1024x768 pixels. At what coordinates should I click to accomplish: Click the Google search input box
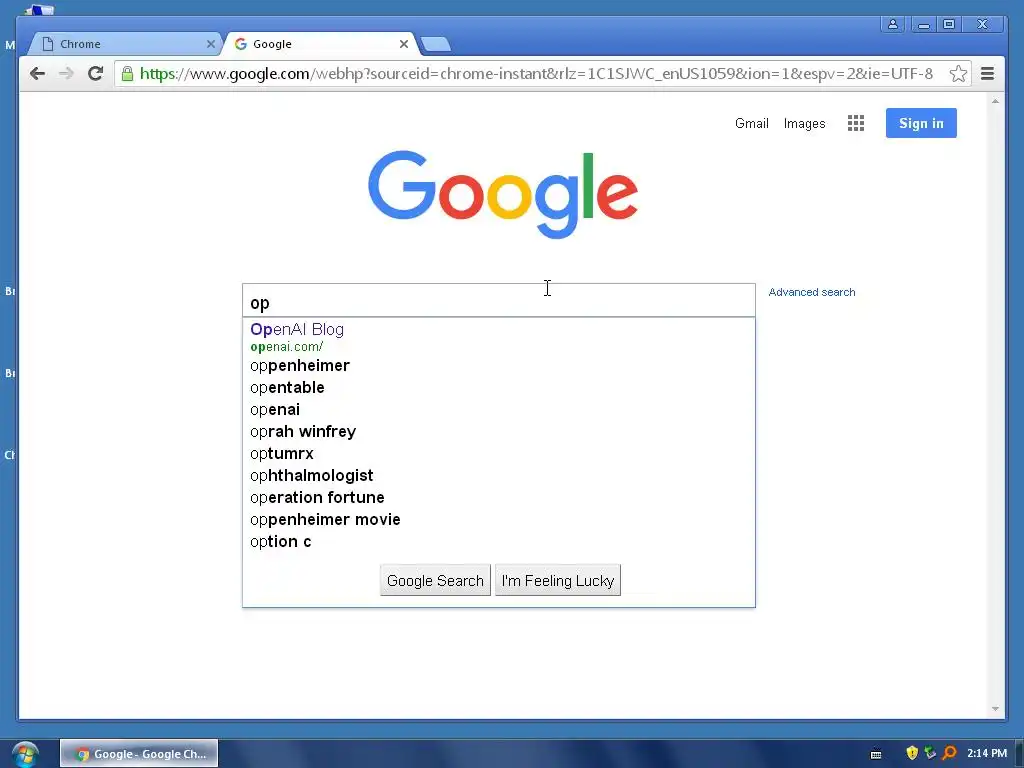click(499, 300)
